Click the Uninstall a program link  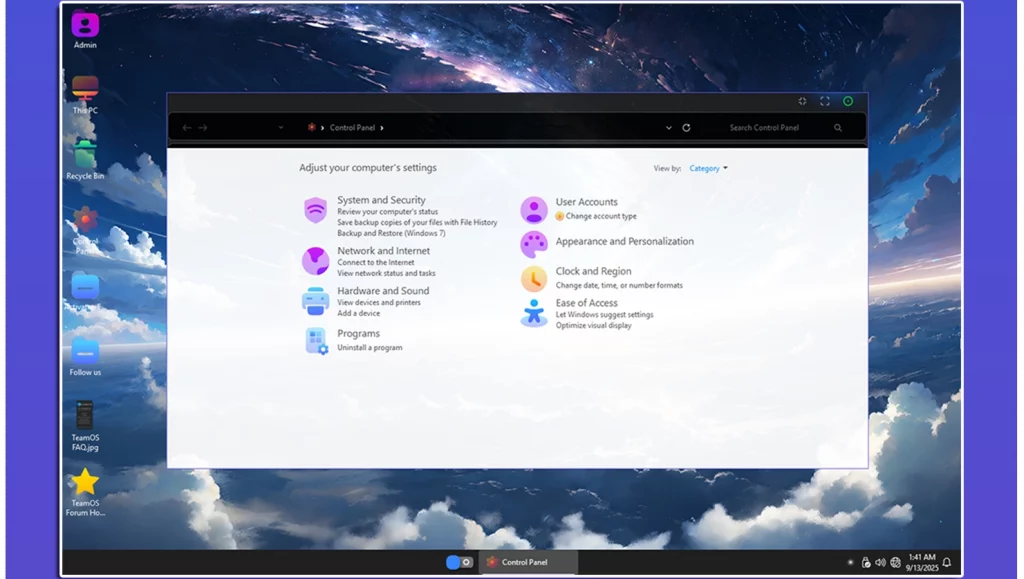[370, 348]
